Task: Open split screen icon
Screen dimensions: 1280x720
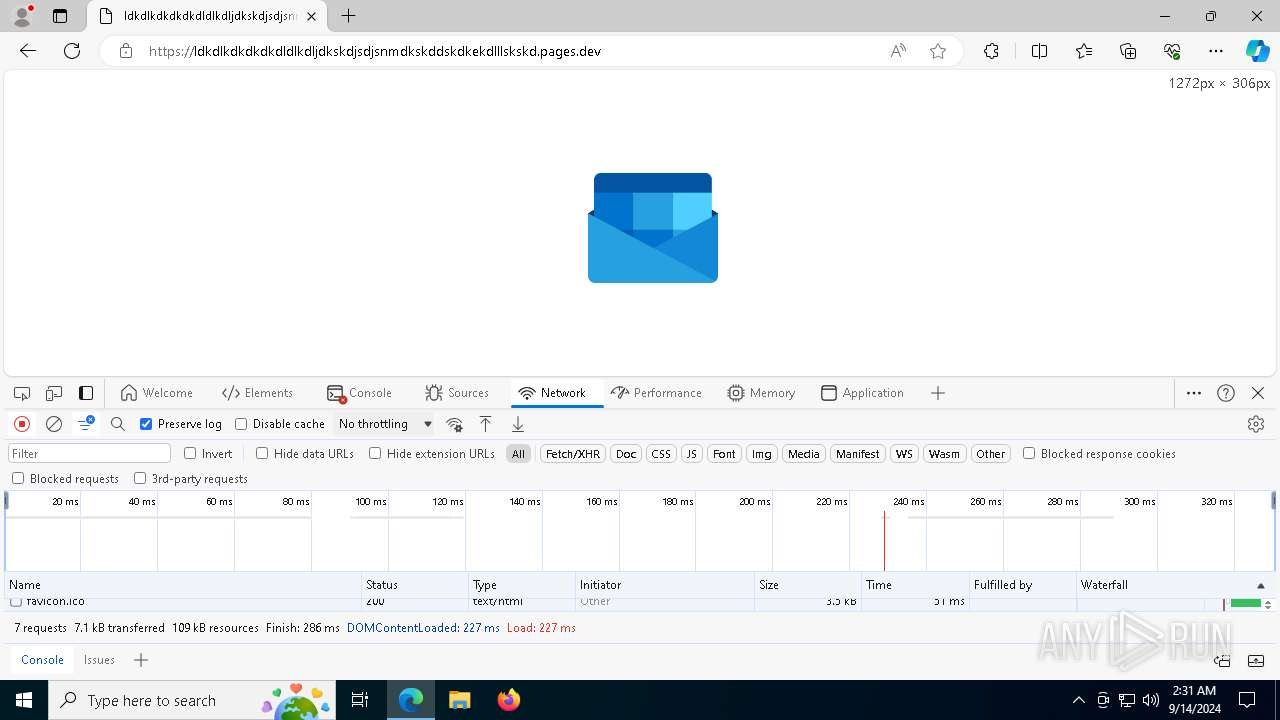Action: coord(1039,51)
